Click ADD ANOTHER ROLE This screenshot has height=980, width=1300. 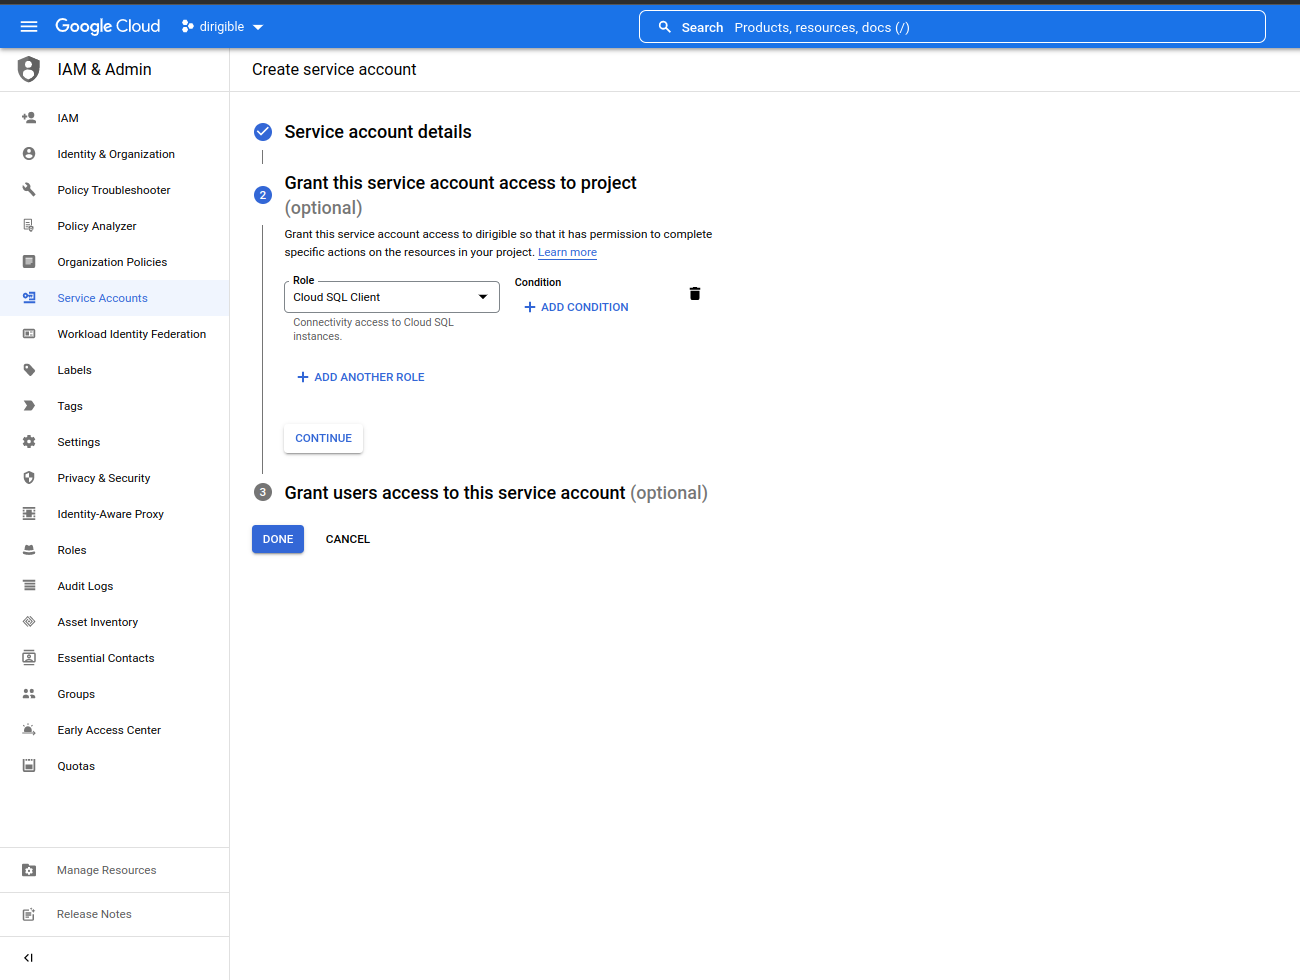click(x=361, y=377)
